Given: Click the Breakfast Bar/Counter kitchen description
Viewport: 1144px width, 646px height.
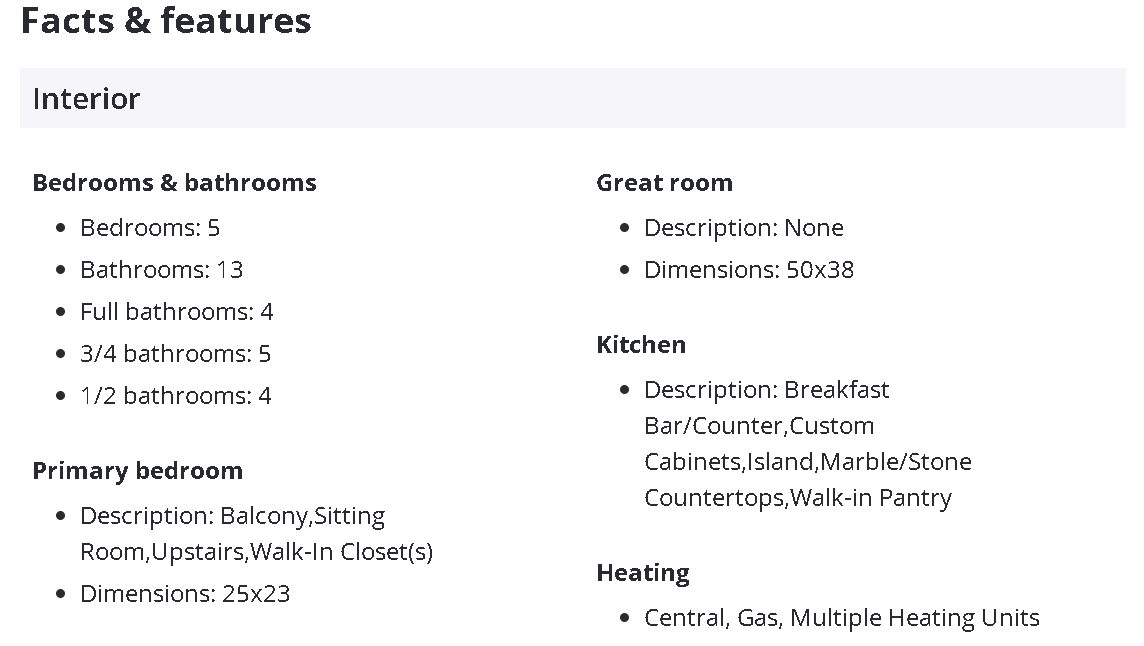Looking at the screenshot, I should pos(766,390).
